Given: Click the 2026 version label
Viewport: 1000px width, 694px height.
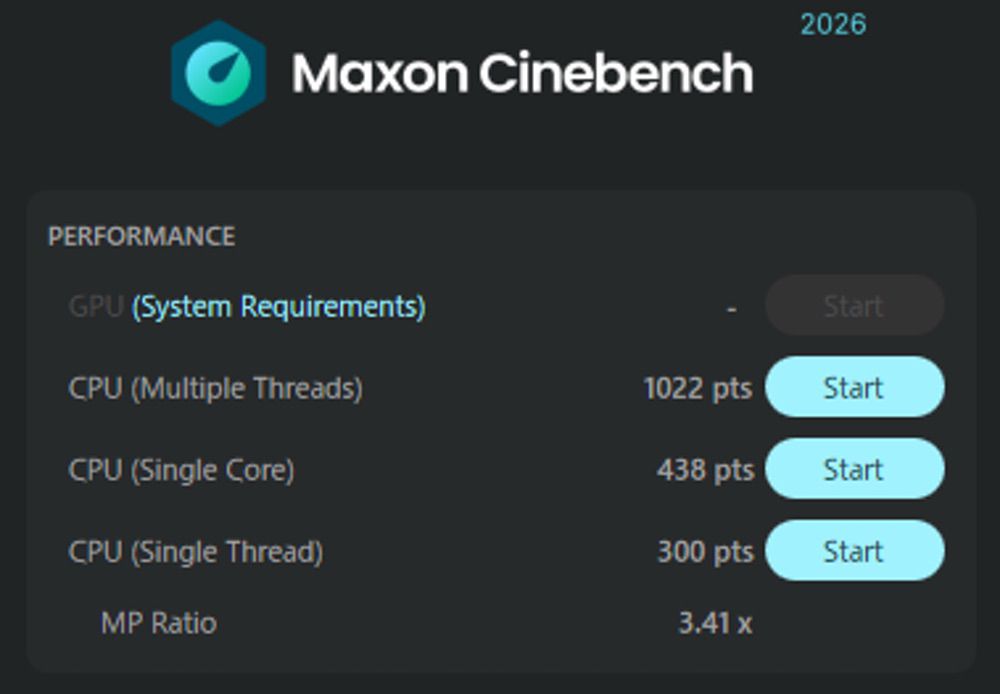Looking at the screenshot, I should [834, 25].
